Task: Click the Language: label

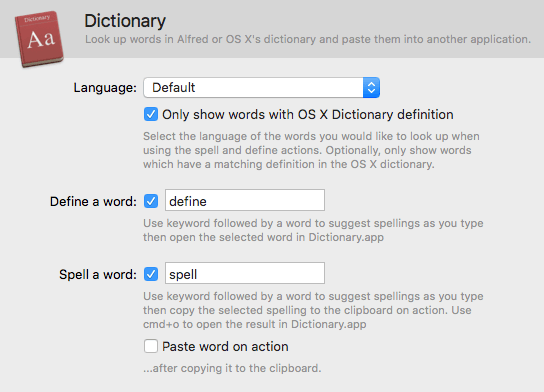Action: tap(105, 87)
